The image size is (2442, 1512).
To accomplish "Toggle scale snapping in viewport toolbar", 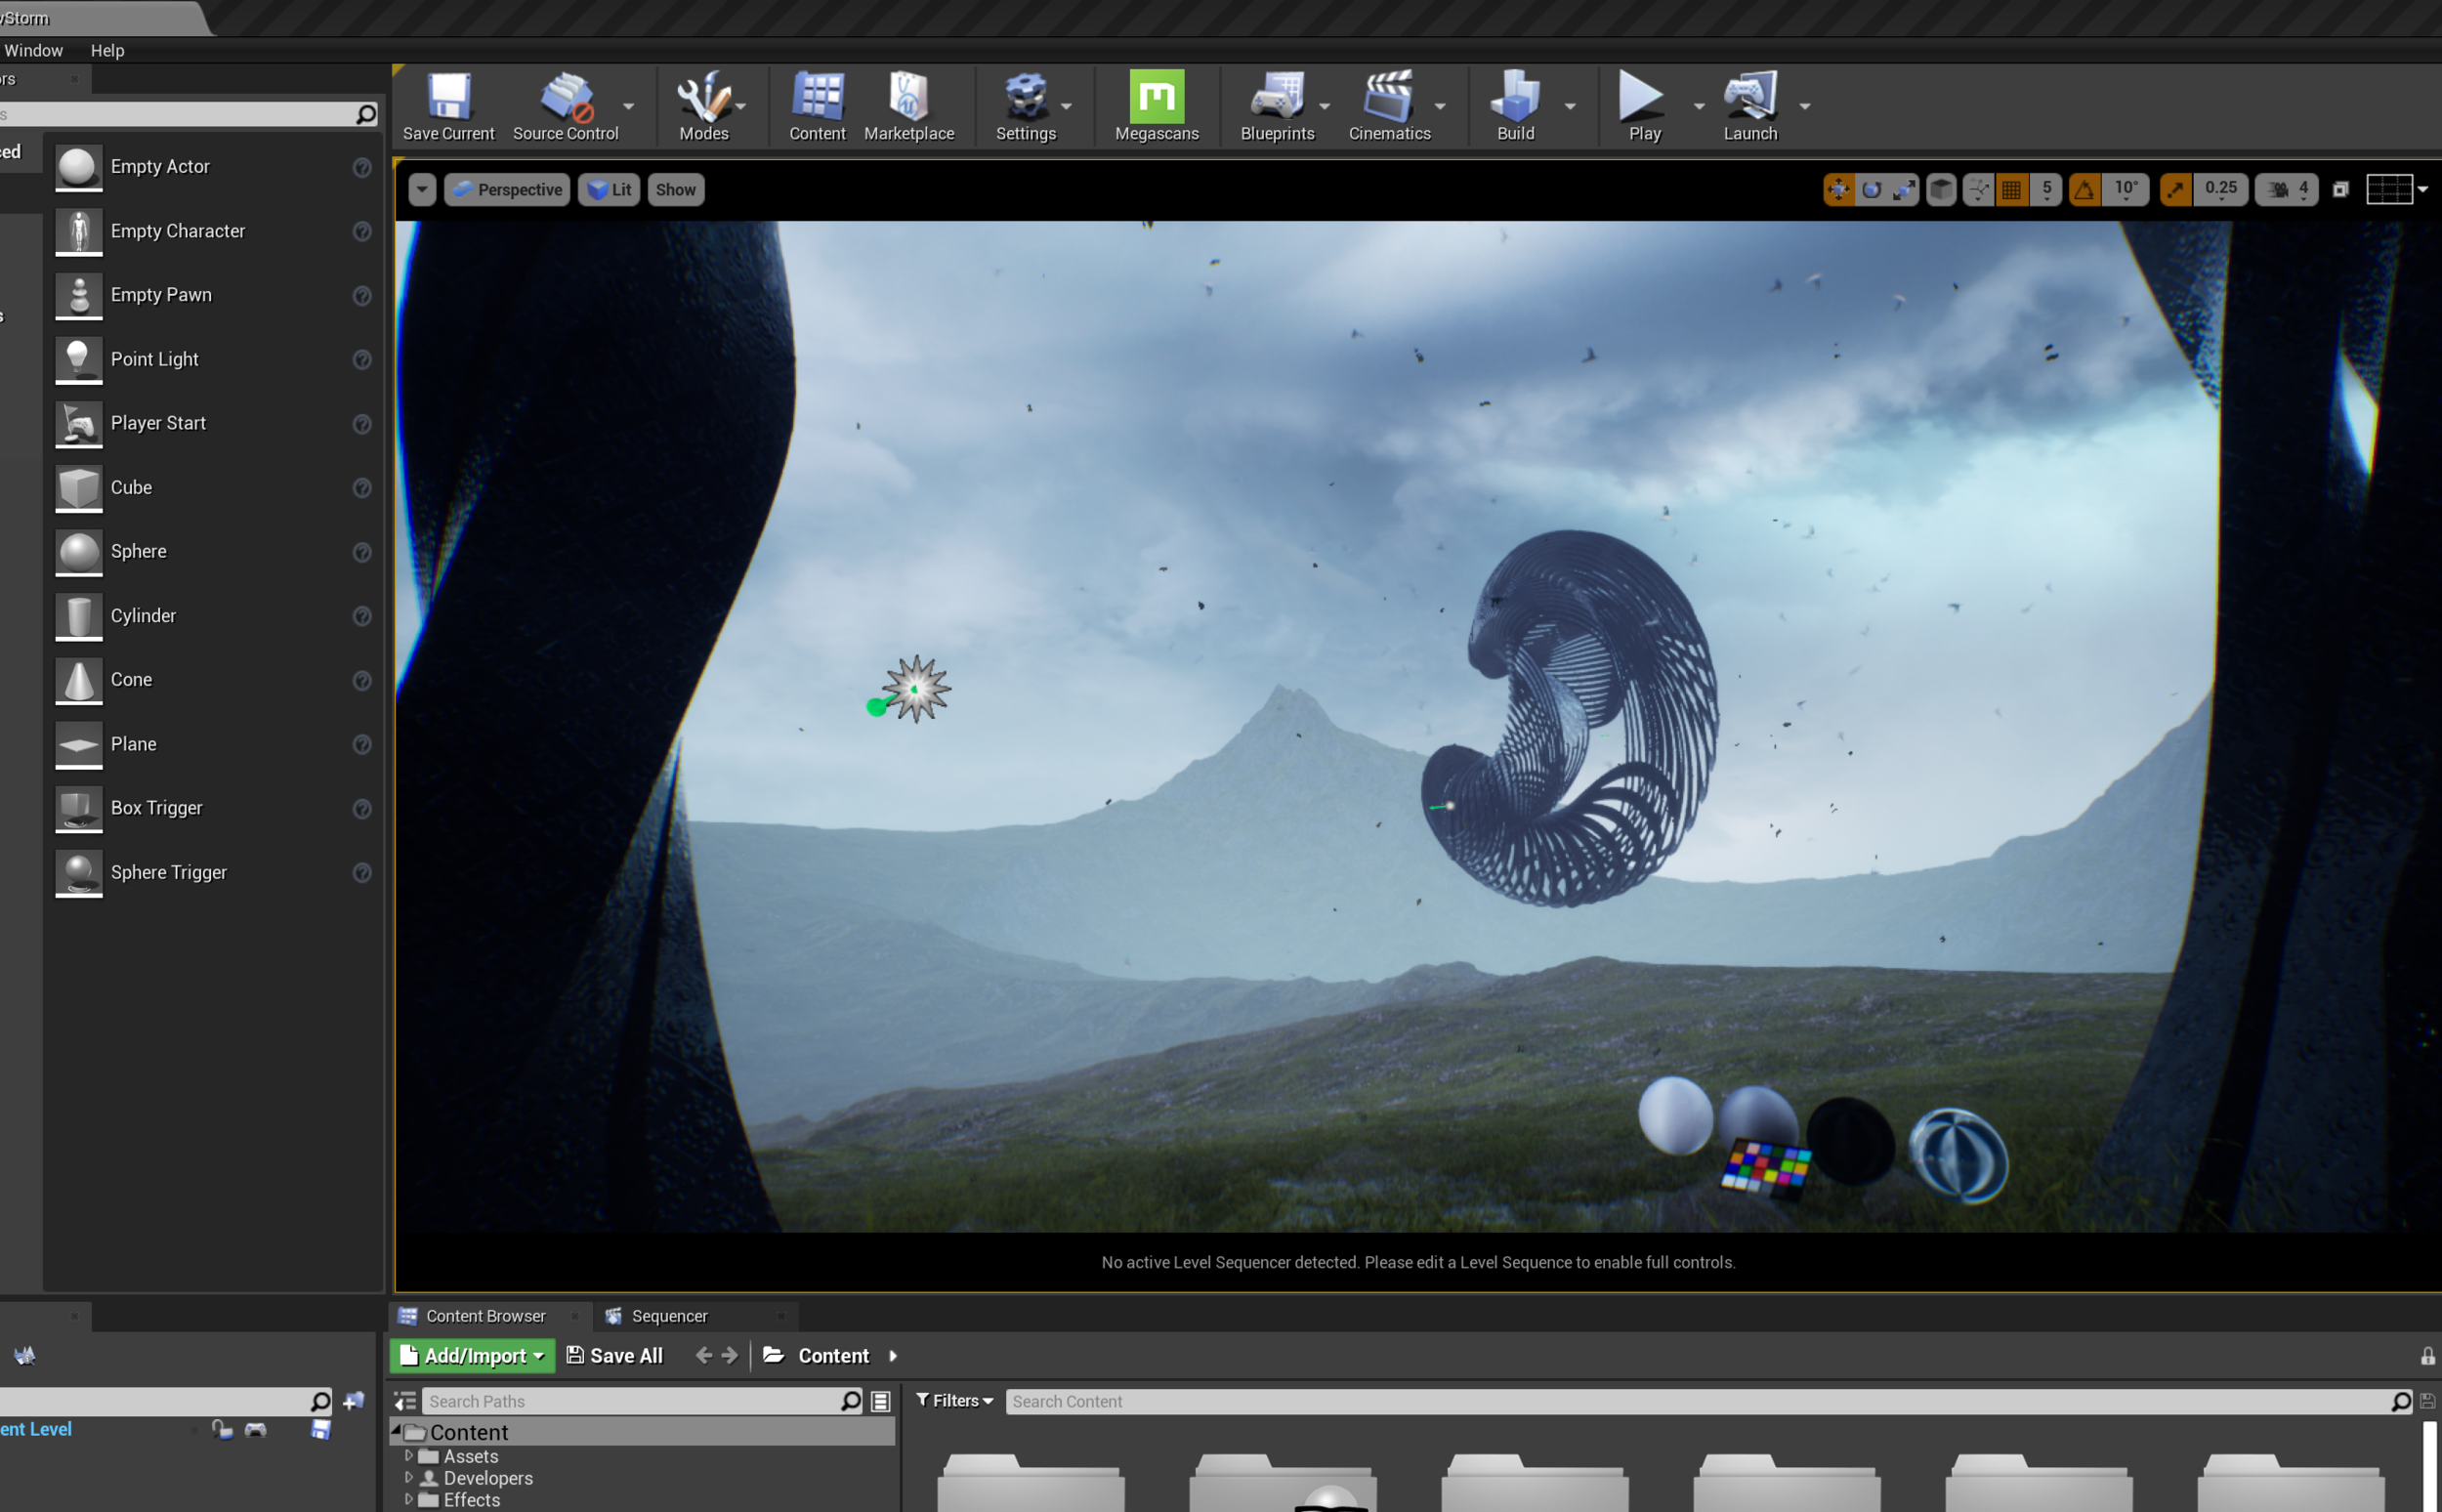I will tap(2175, 189).
